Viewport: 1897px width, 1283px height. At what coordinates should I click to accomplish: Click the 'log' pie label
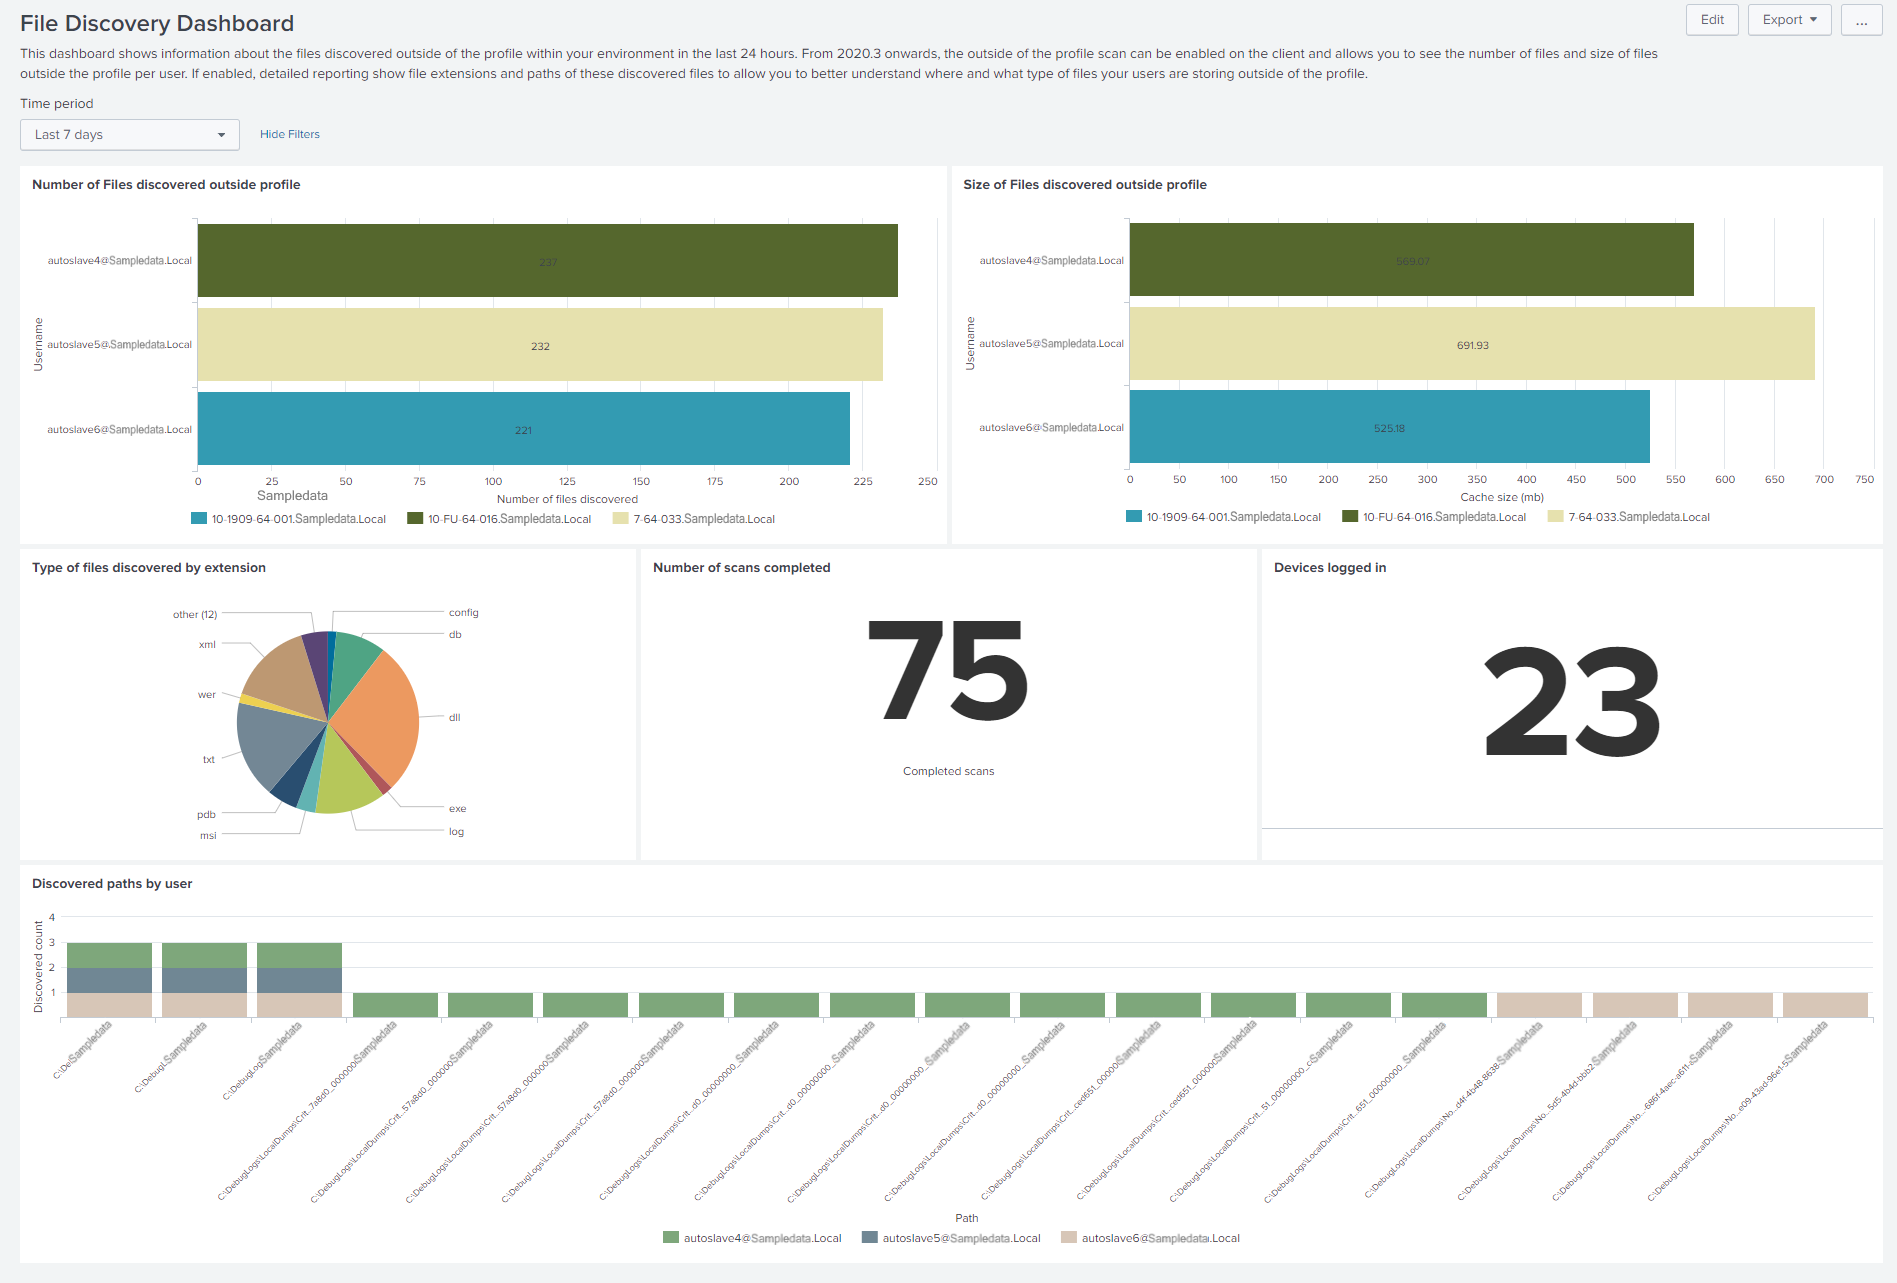point(456,832)
